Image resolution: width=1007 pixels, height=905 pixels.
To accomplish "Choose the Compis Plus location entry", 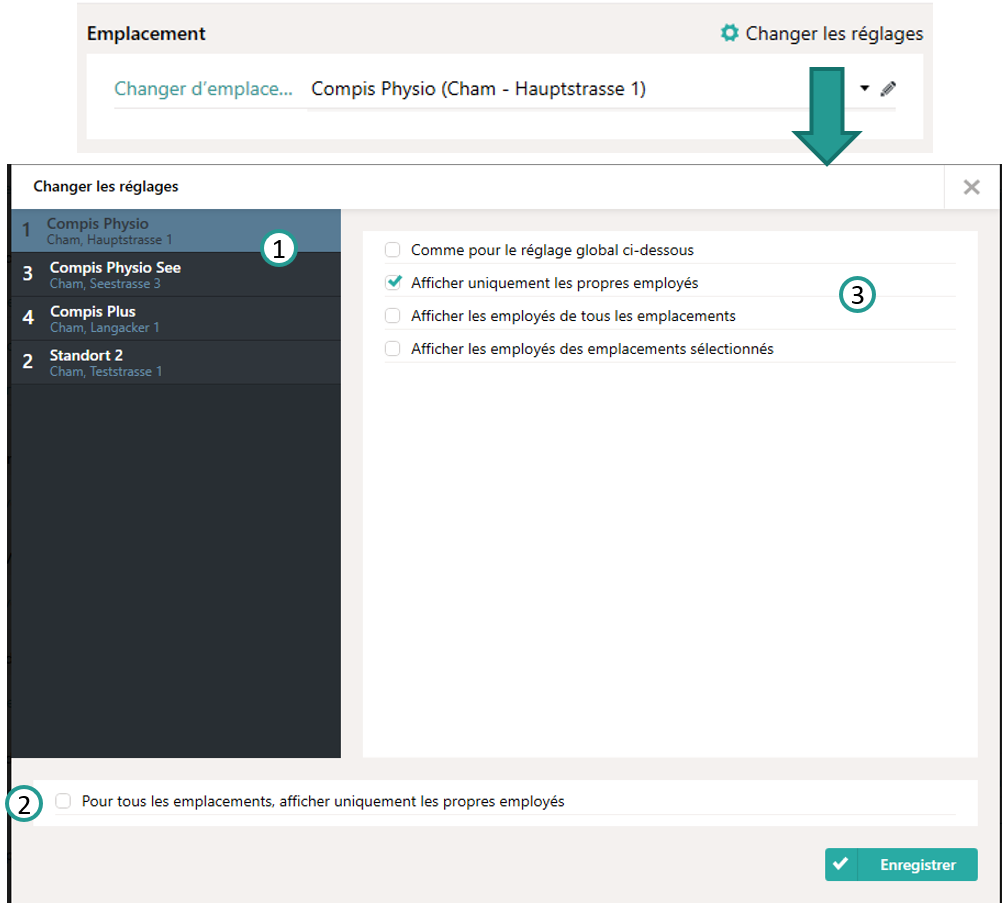I will [x=93, y=319].
